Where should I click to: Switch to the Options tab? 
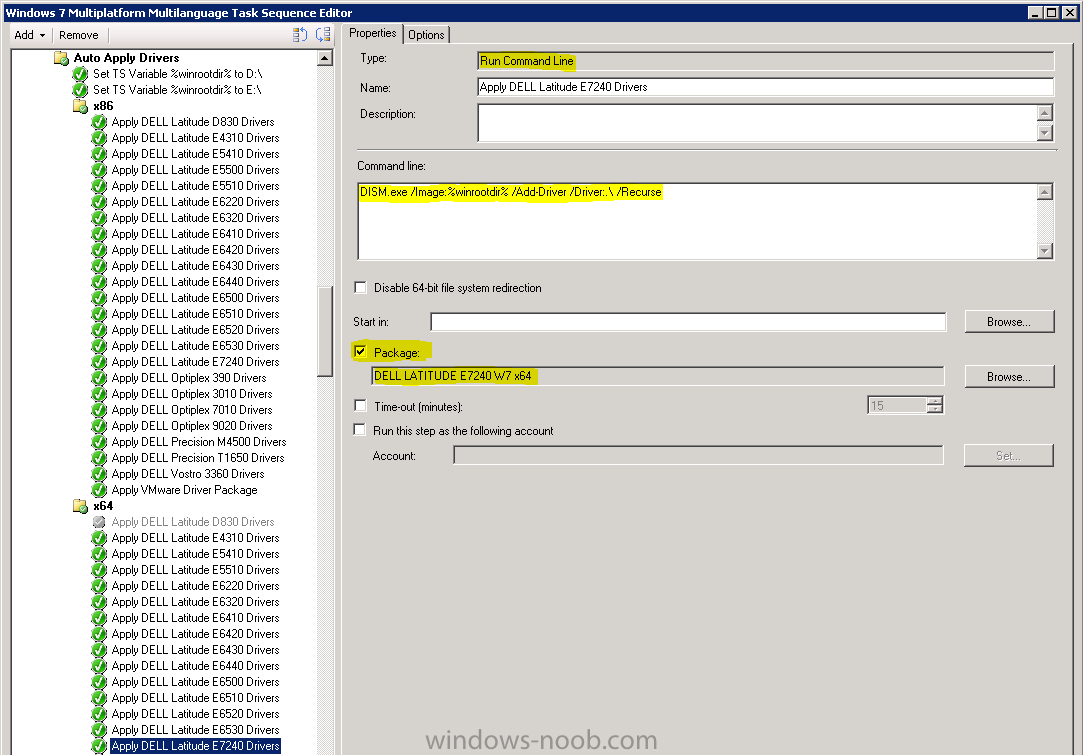click(426, 35)
